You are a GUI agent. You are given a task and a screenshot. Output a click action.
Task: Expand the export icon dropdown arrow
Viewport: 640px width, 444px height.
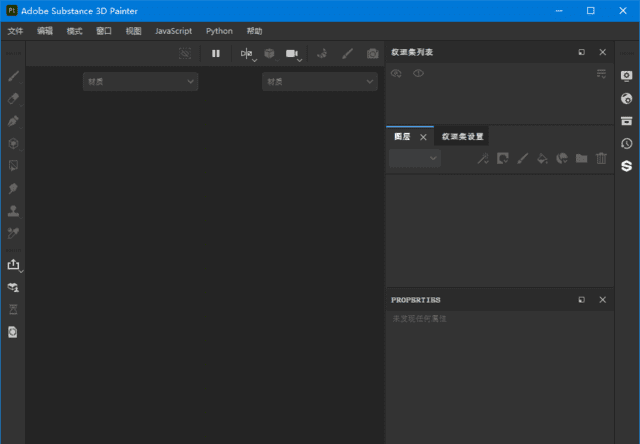(x=21, y=271)
